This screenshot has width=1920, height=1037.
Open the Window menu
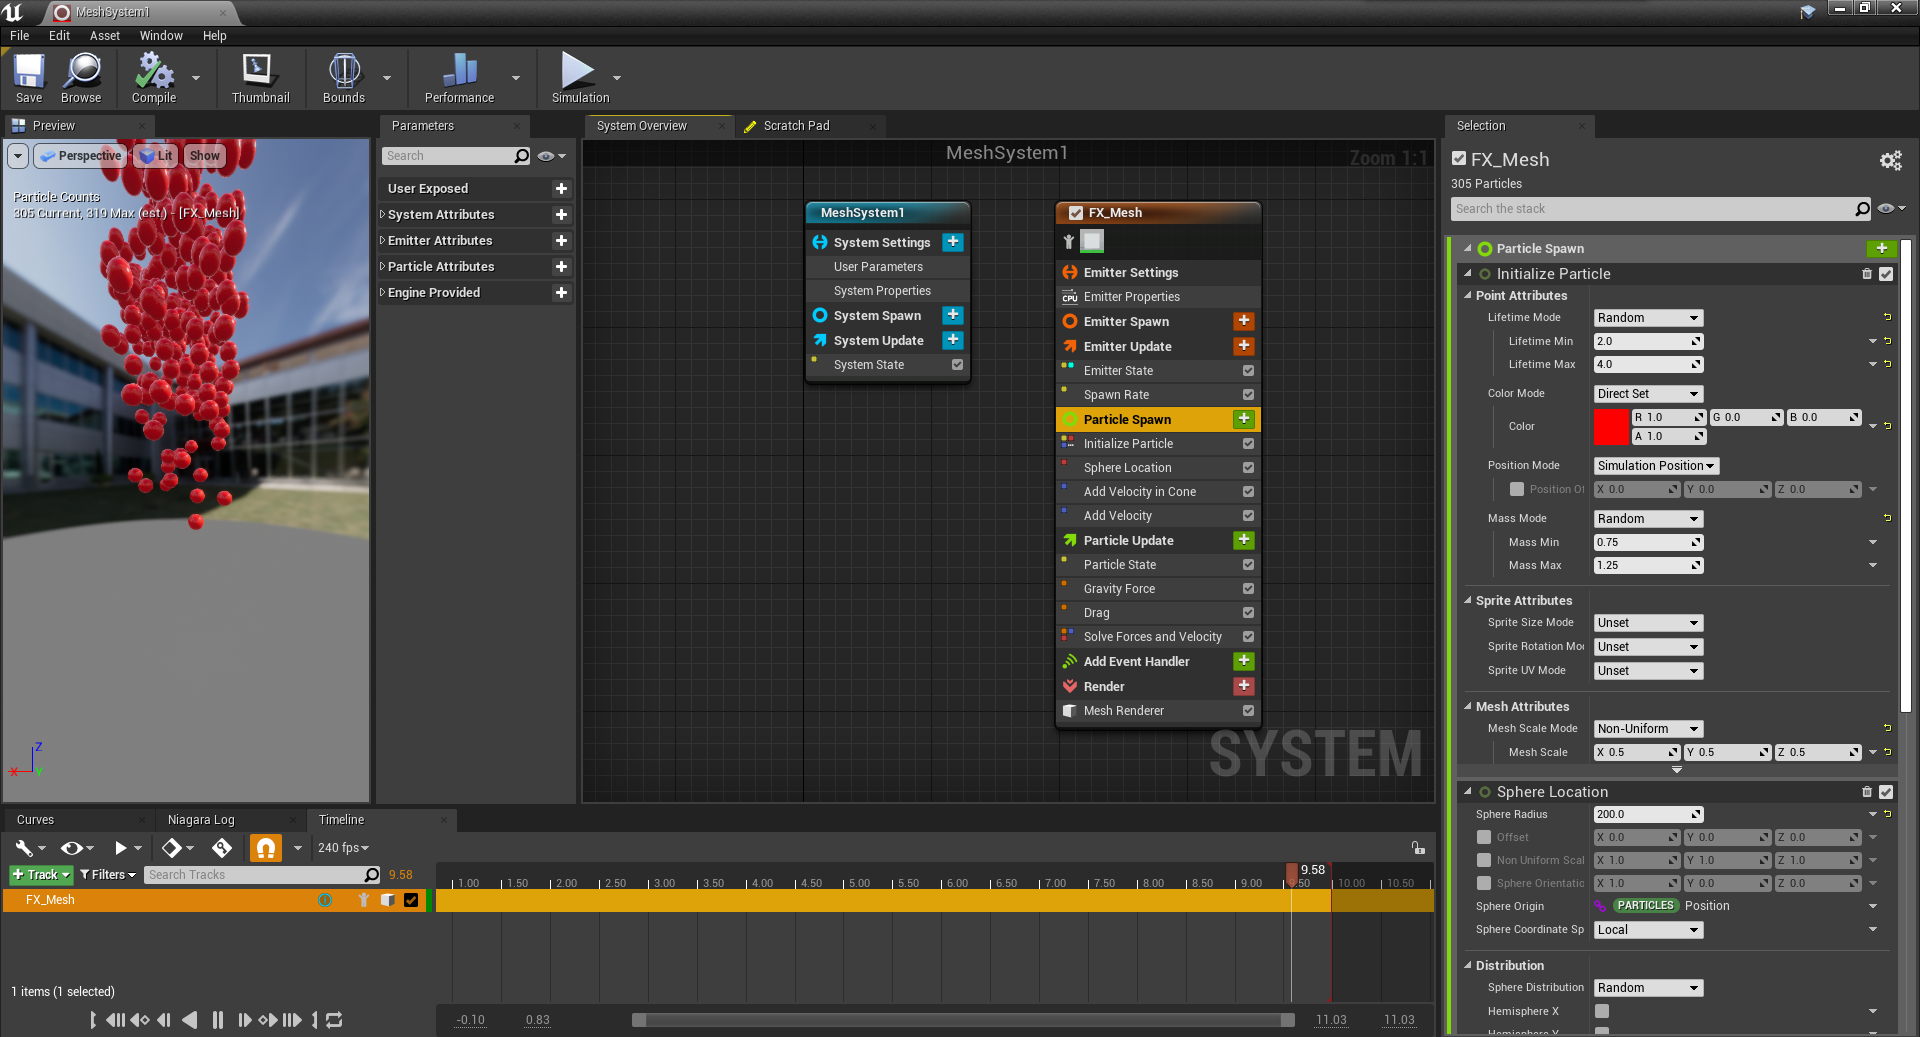[161, 35]
